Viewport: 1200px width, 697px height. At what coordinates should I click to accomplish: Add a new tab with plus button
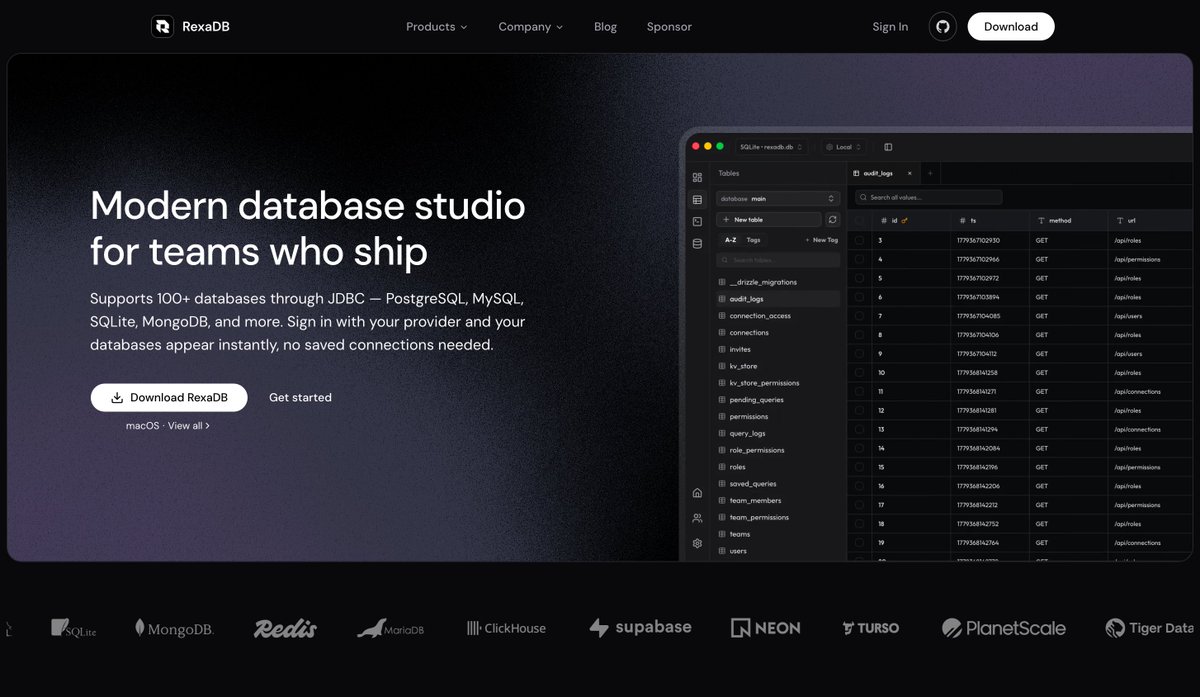click(930, 174)
